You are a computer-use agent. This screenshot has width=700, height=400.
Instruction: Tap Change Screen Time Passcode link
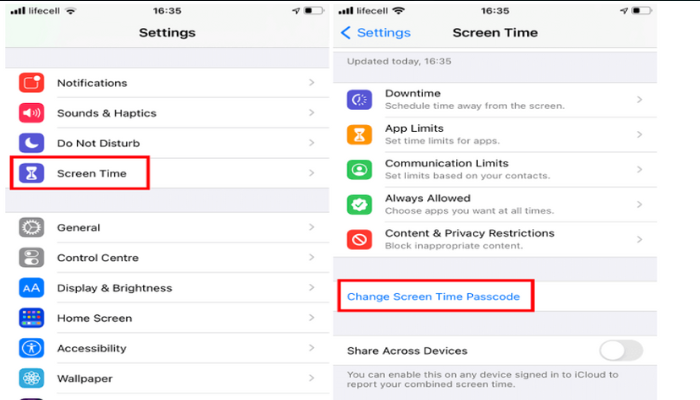pos(433,296)
